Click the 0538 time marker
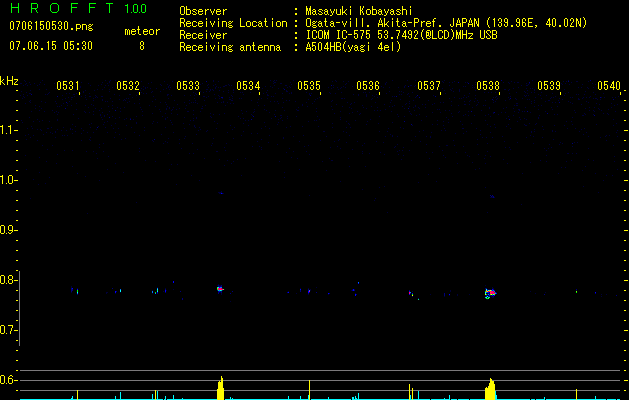 [488, 85]
